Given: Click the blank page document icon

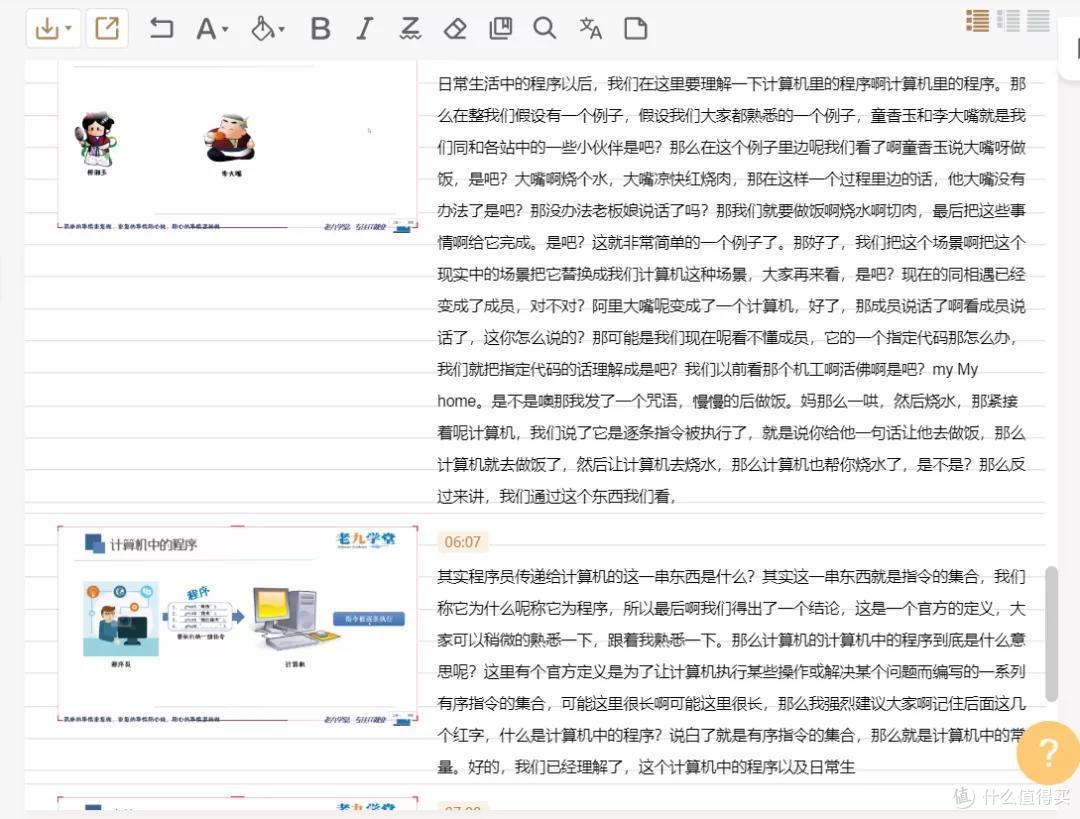Looking at the screenshot, I should tap(635, 29).
